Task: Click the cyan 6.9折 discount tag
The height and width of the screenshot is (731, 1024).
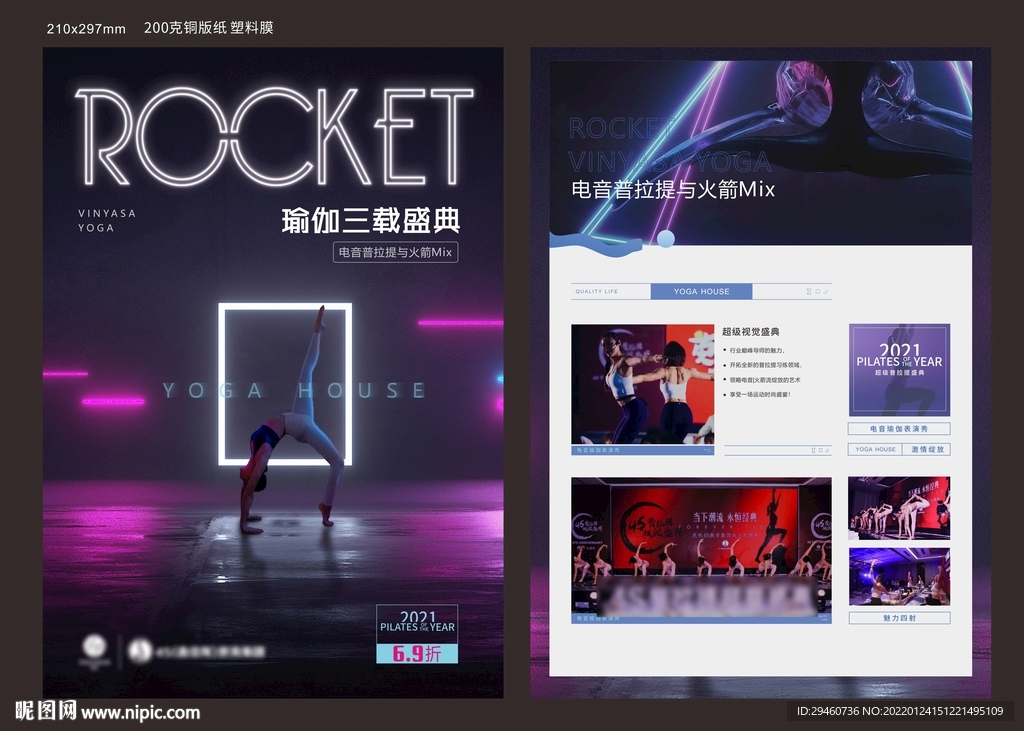Action: tap(417, 653)
